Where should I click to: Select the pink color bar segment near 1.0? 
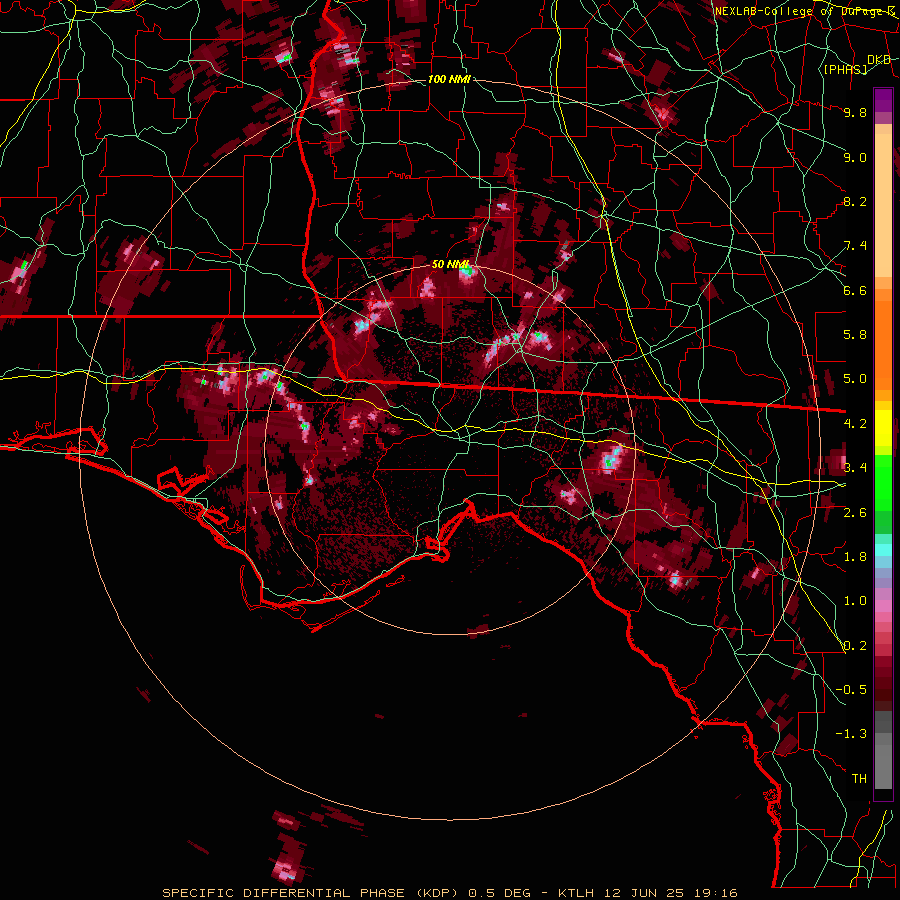(883, 606)
